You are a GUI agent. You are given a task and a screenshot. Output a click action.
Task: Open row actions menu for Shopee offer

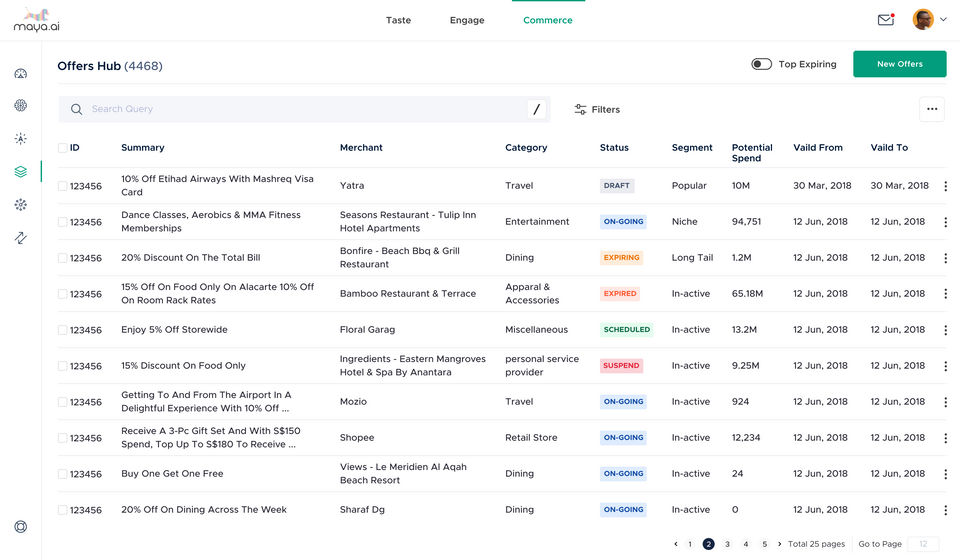pyautogui.click(x=945, y=438)
